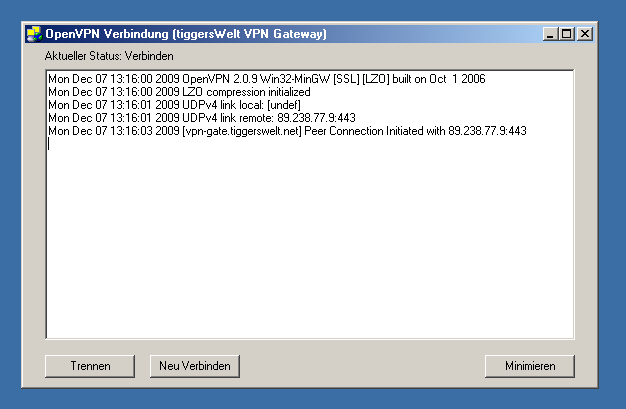Screen dimensions: 626x409
Task: Click the window title 'OpenVPN Verbindung (tiggersWelt VPN Gateway)'
Action: 186,34
